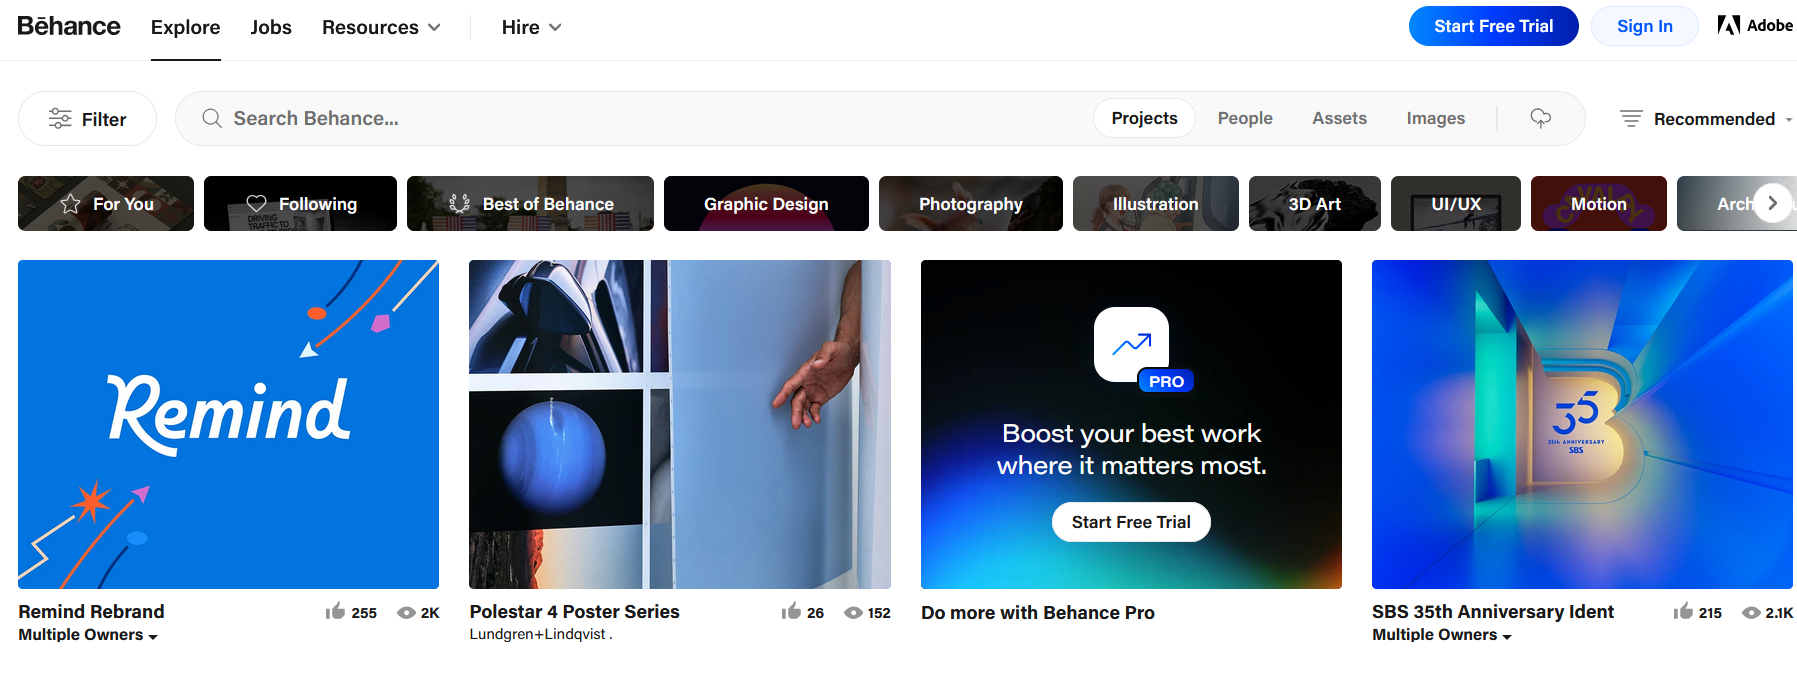Switch to the People search tab
1797x678 pixels.
1245,118
